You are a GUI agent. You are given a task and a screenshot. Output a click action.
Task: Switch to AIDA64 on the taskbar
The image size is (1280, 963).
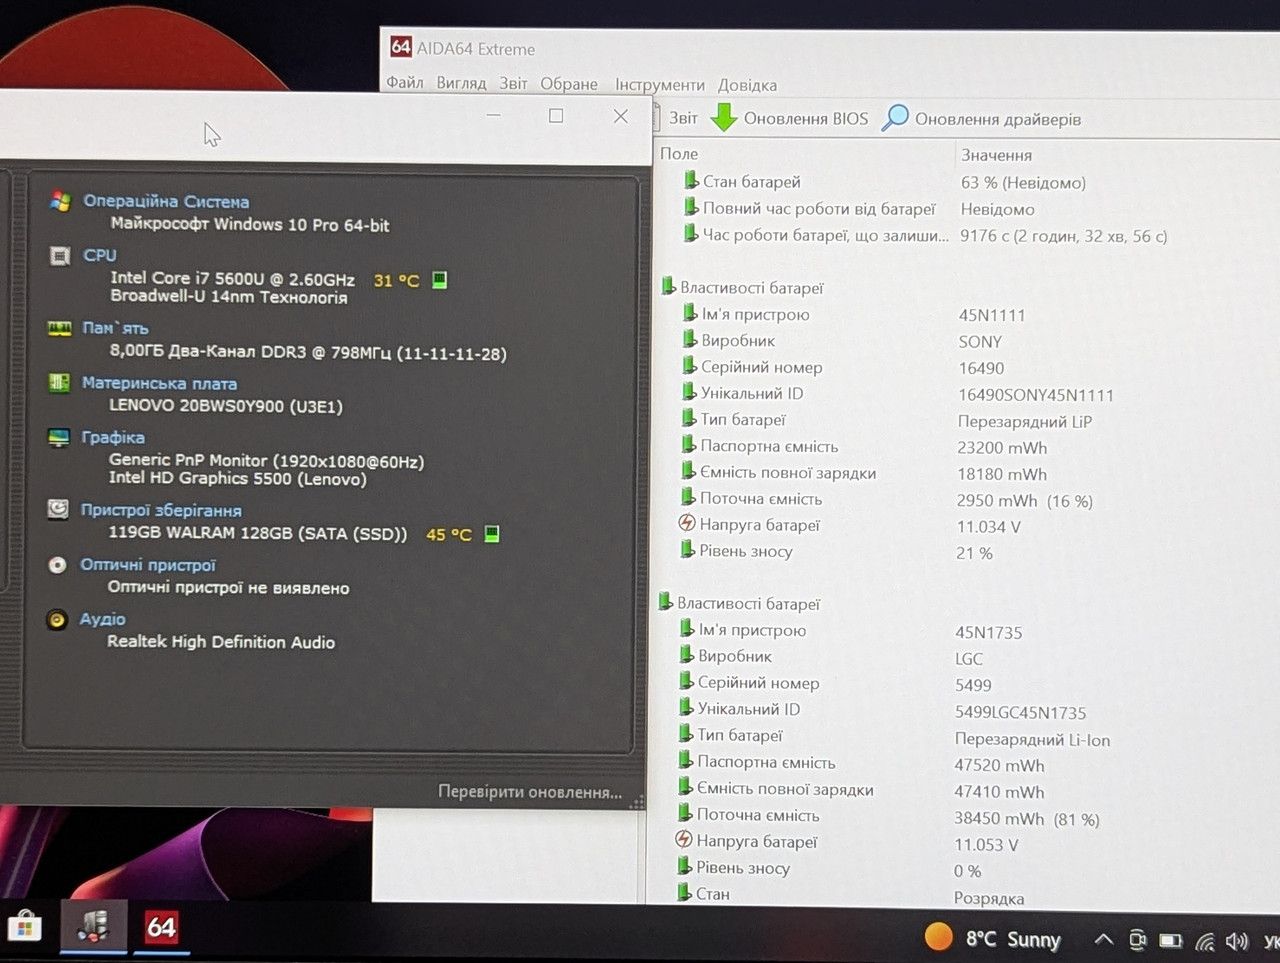(x=161, y=928)
